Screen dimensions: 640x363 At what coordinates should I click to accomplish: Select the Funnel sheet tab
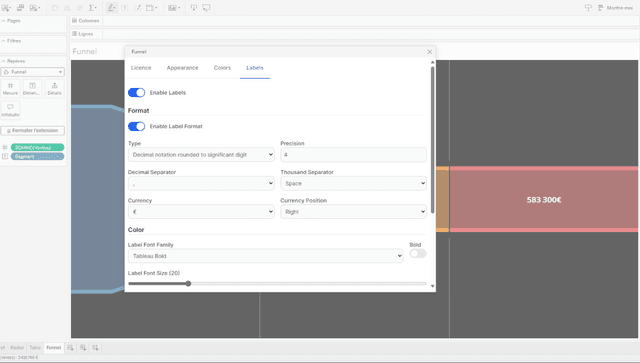[x=53, y=347]
